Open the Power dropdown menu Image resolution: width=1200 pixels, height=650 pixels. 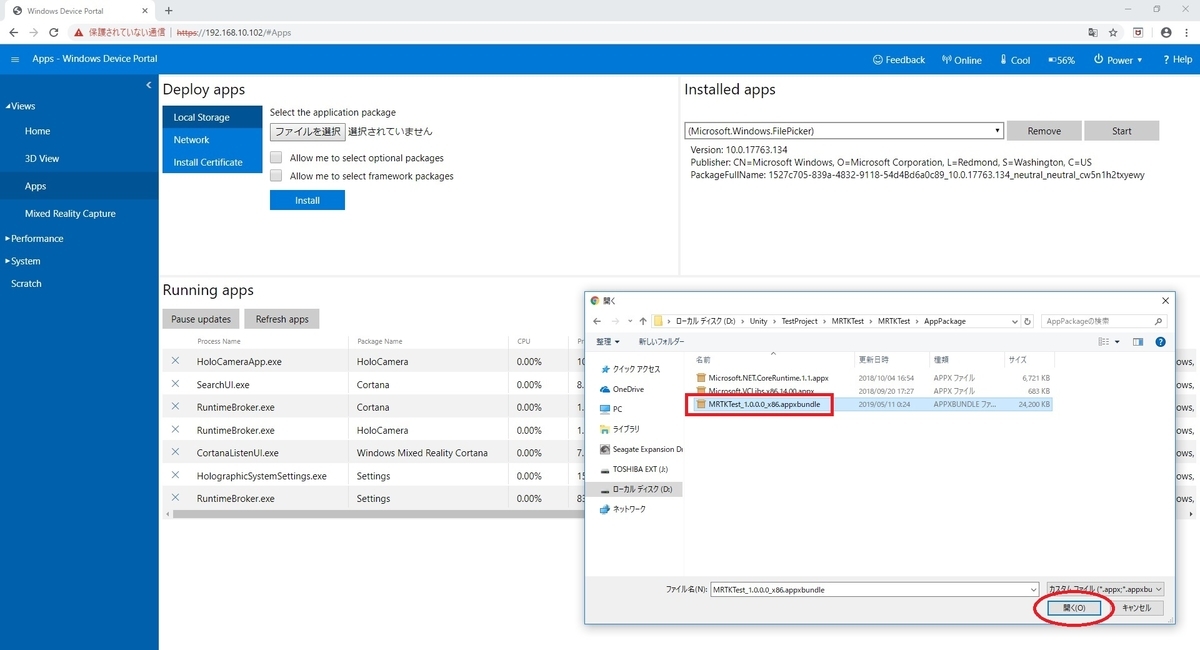pyautogui.click(x=1118, y=60)
